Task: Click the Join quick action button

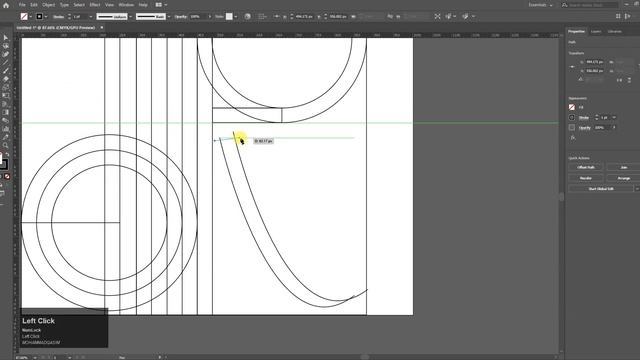Action: pyautogui.click(x=623, y=167)
